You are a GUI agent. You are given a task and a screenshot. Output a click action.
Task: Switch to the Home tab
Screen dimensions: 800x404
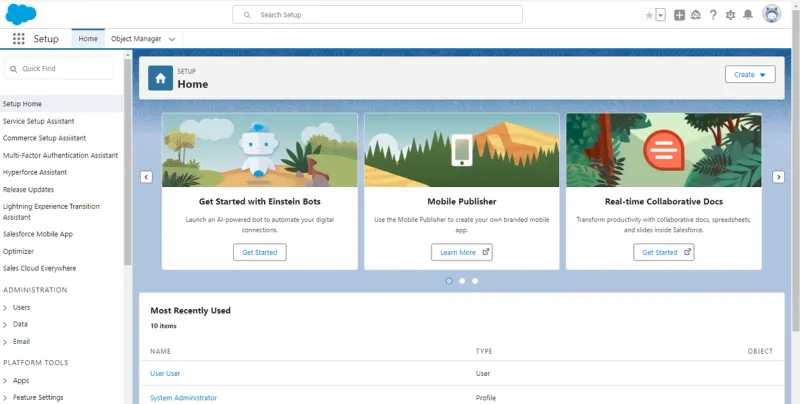coord(88,39)
